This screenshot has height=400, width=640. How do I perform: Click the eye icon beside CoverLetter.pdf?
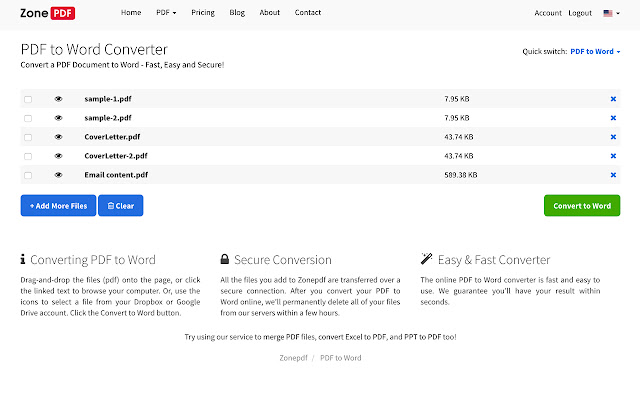pyautogui.click(x=58, y=137)
